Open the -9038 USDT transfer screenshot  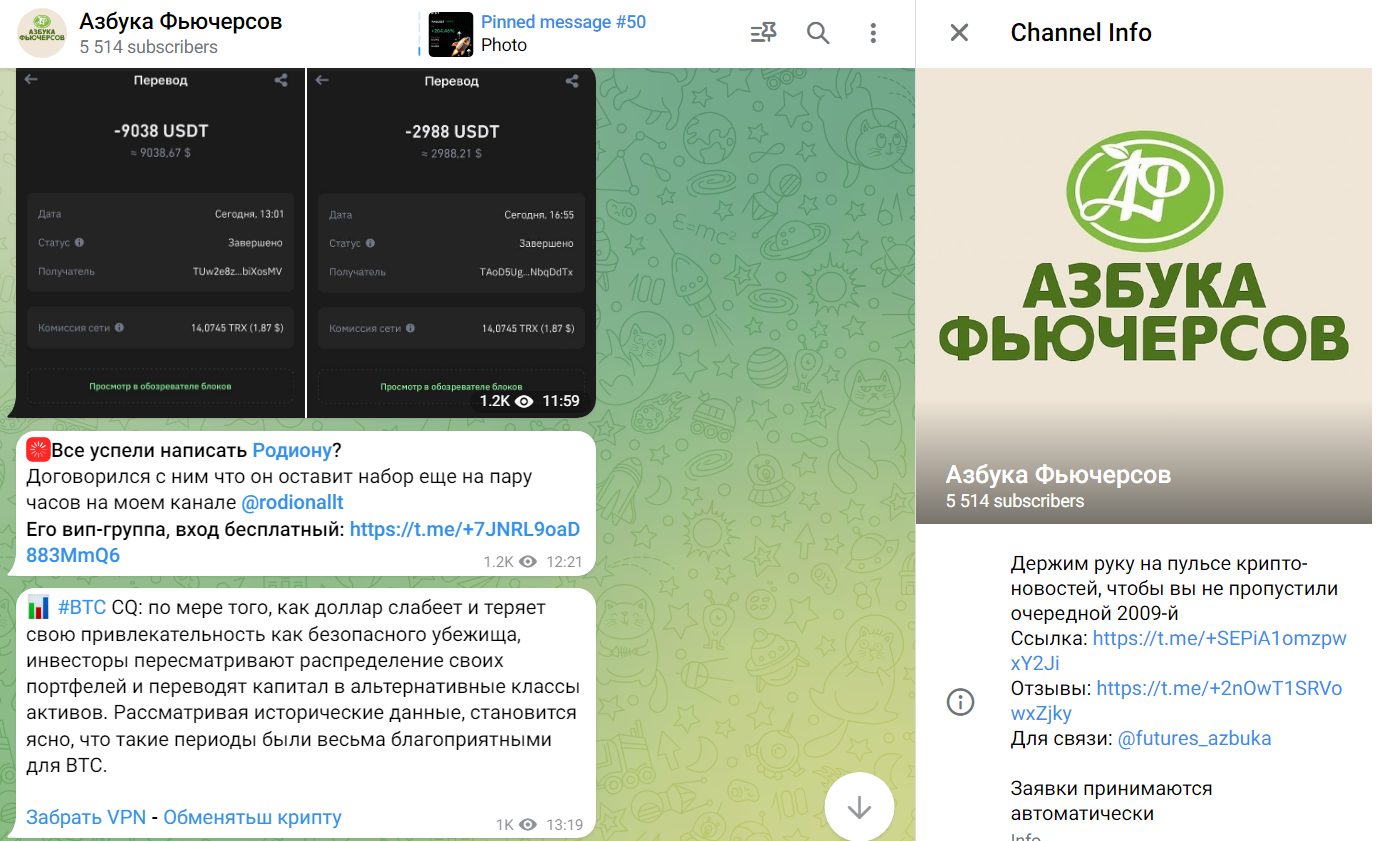[160, 242]
